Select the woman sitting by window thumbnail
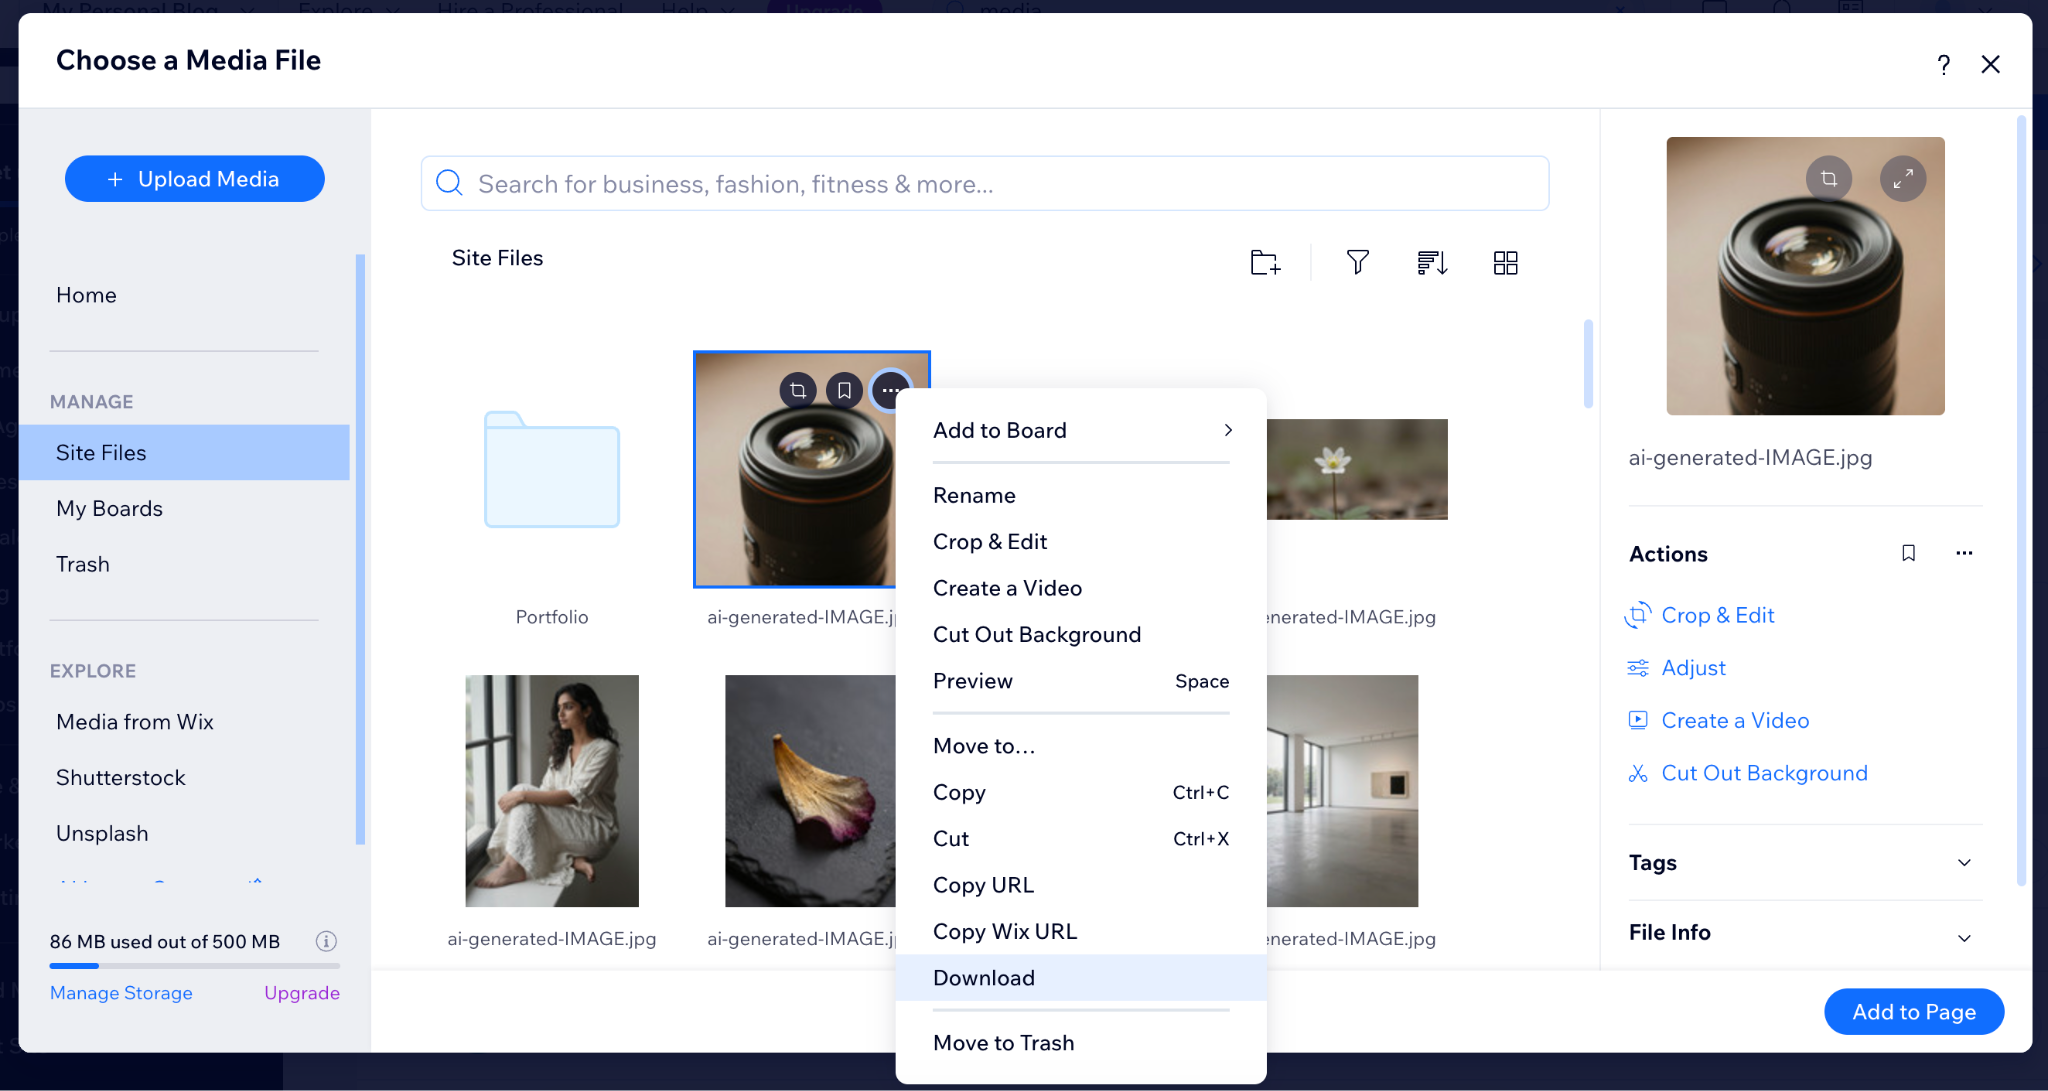The height and width of the screenshot is (1091, 2048). [552, 791]
